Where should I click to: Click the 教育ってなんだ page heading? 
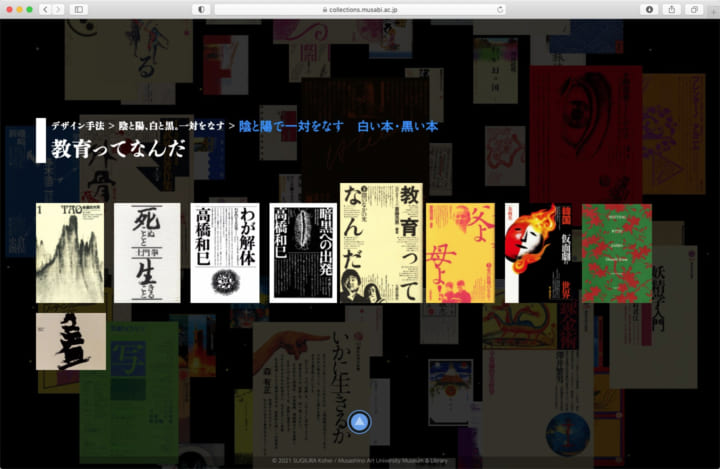point(118,149)
